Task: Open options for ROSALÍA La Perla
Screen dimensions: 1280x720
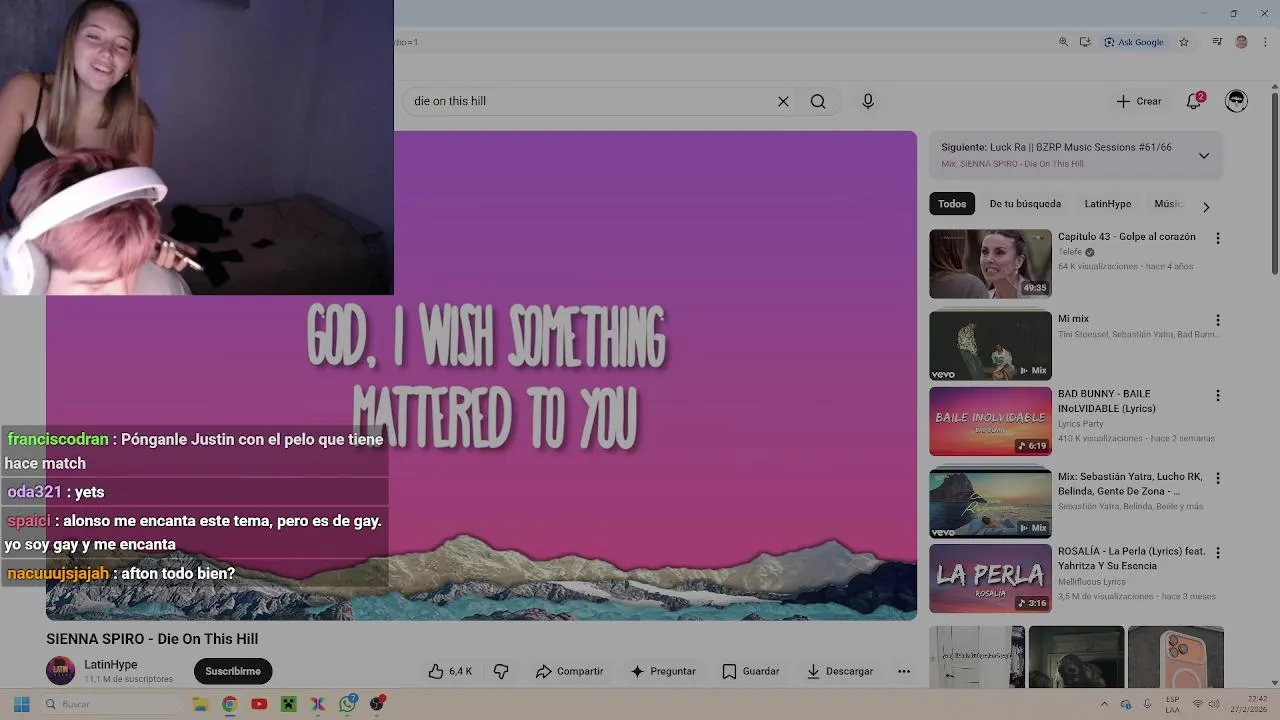Action: pyautogui.click(x=1218, y=552)
